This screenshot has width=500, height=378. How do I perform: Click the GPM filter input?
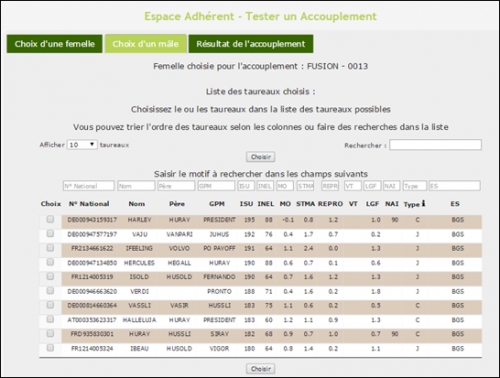[x=216, y=186]
